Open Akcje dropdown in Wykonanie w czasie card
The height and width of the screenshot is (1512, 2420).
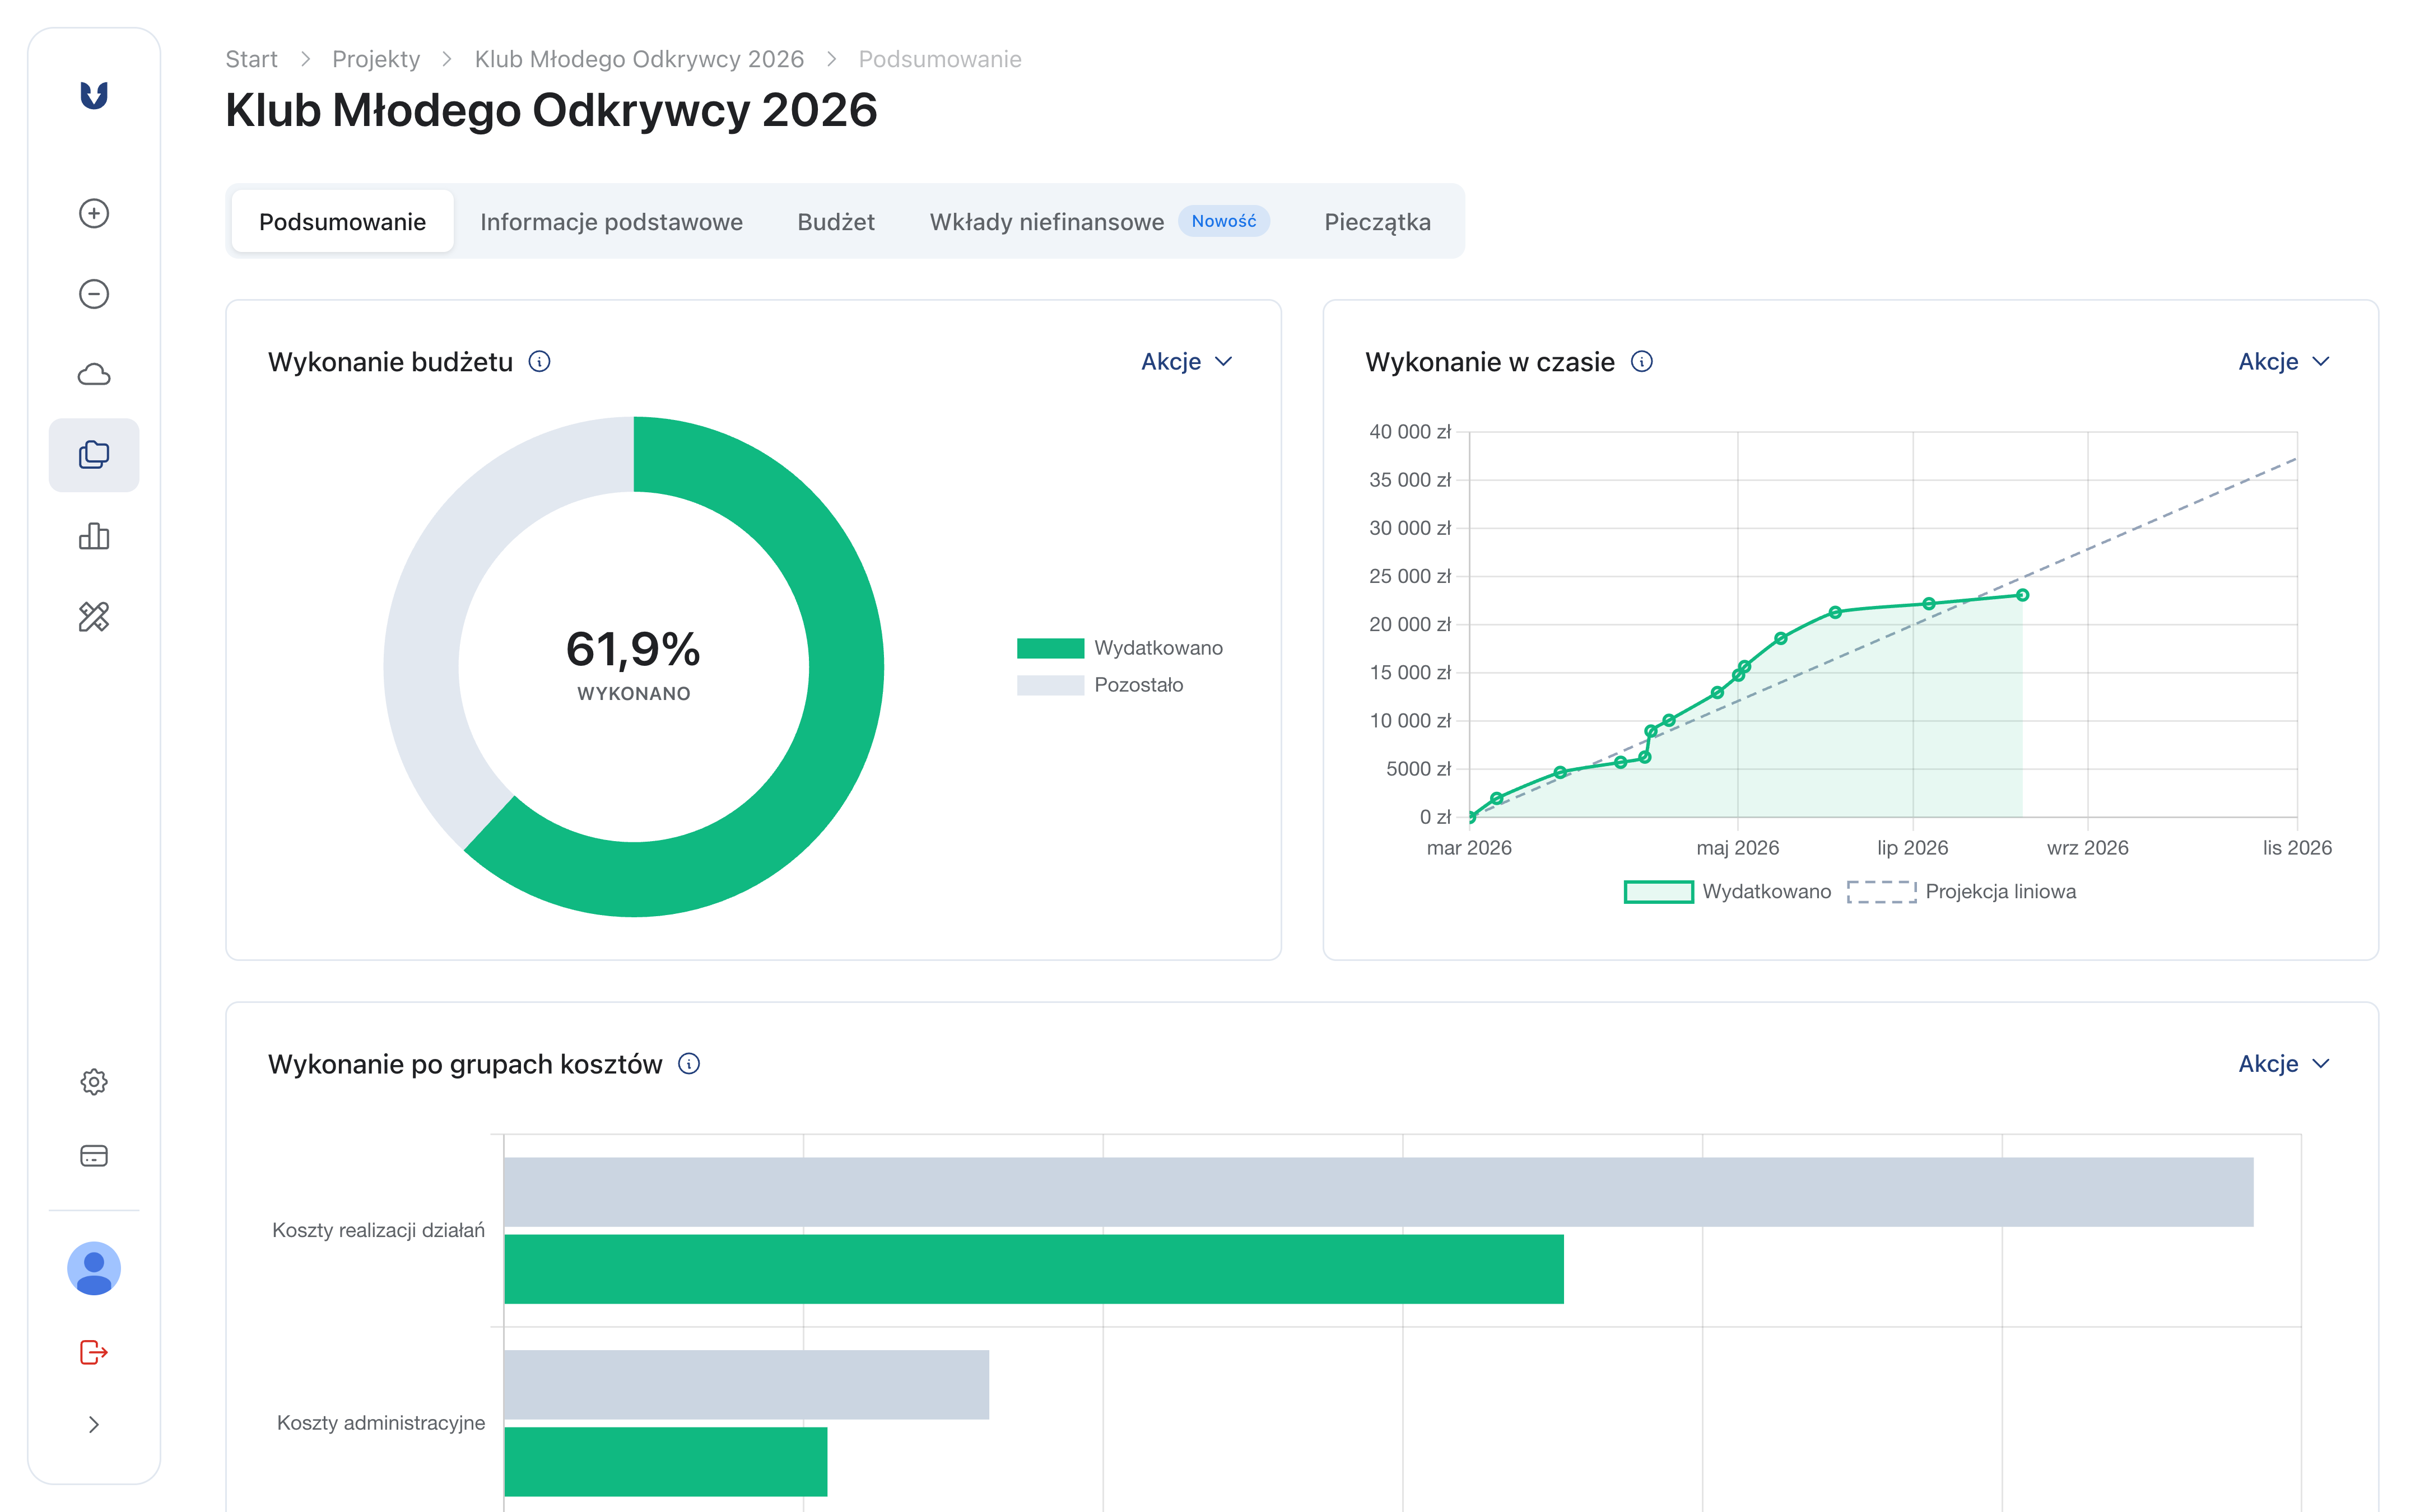tap(2284, 361)
